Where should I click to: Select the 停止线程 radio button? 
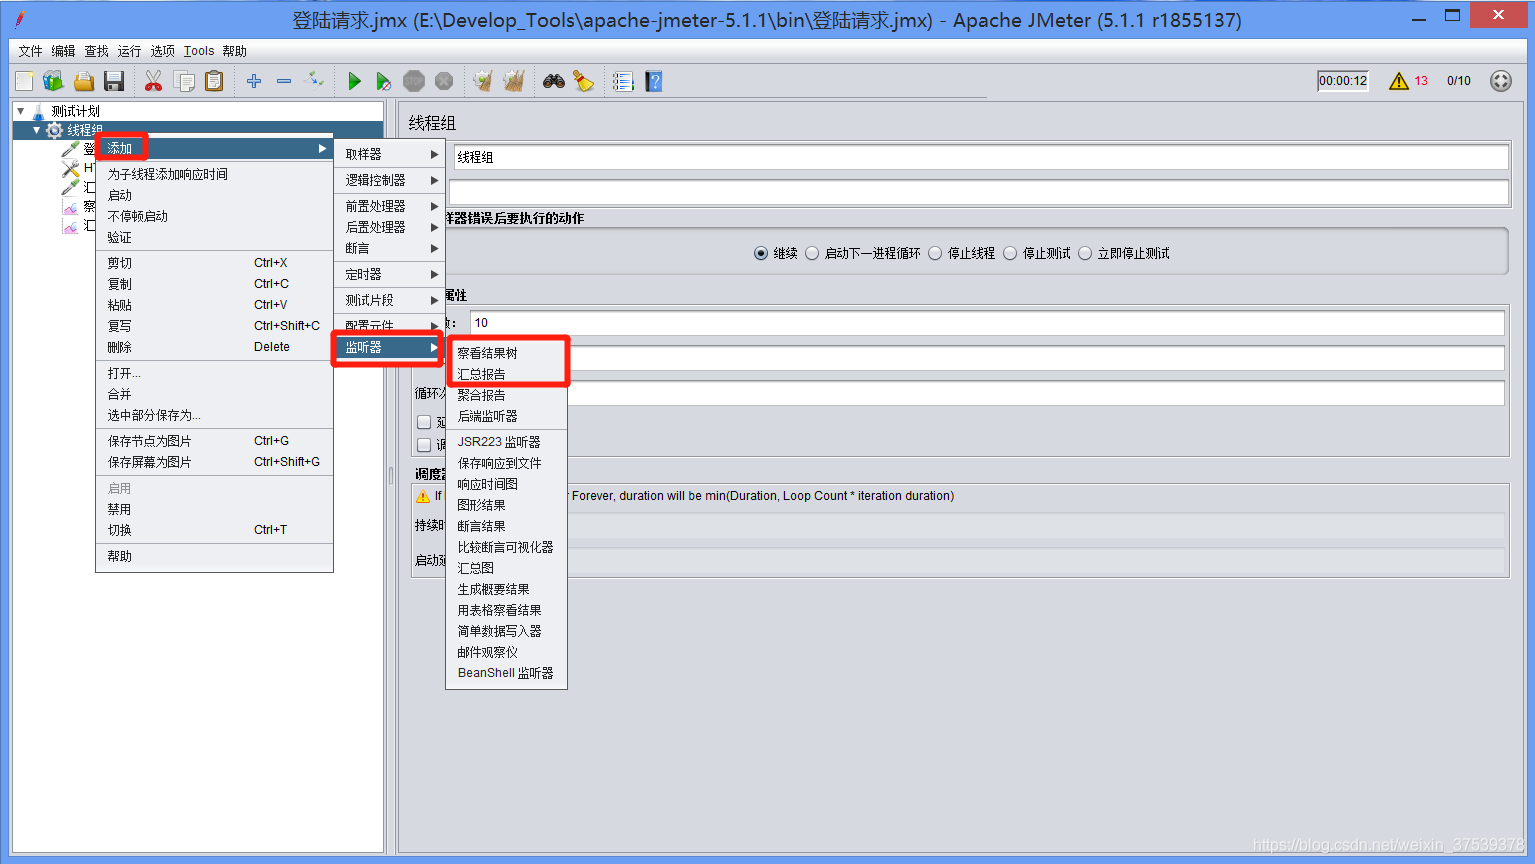935,253
